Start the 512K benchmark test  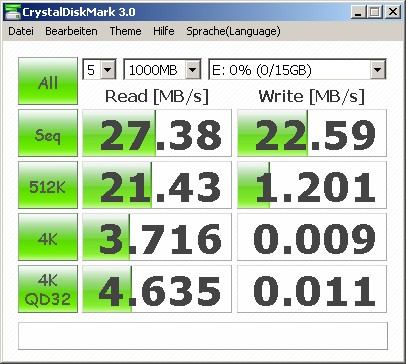[48, 185]
